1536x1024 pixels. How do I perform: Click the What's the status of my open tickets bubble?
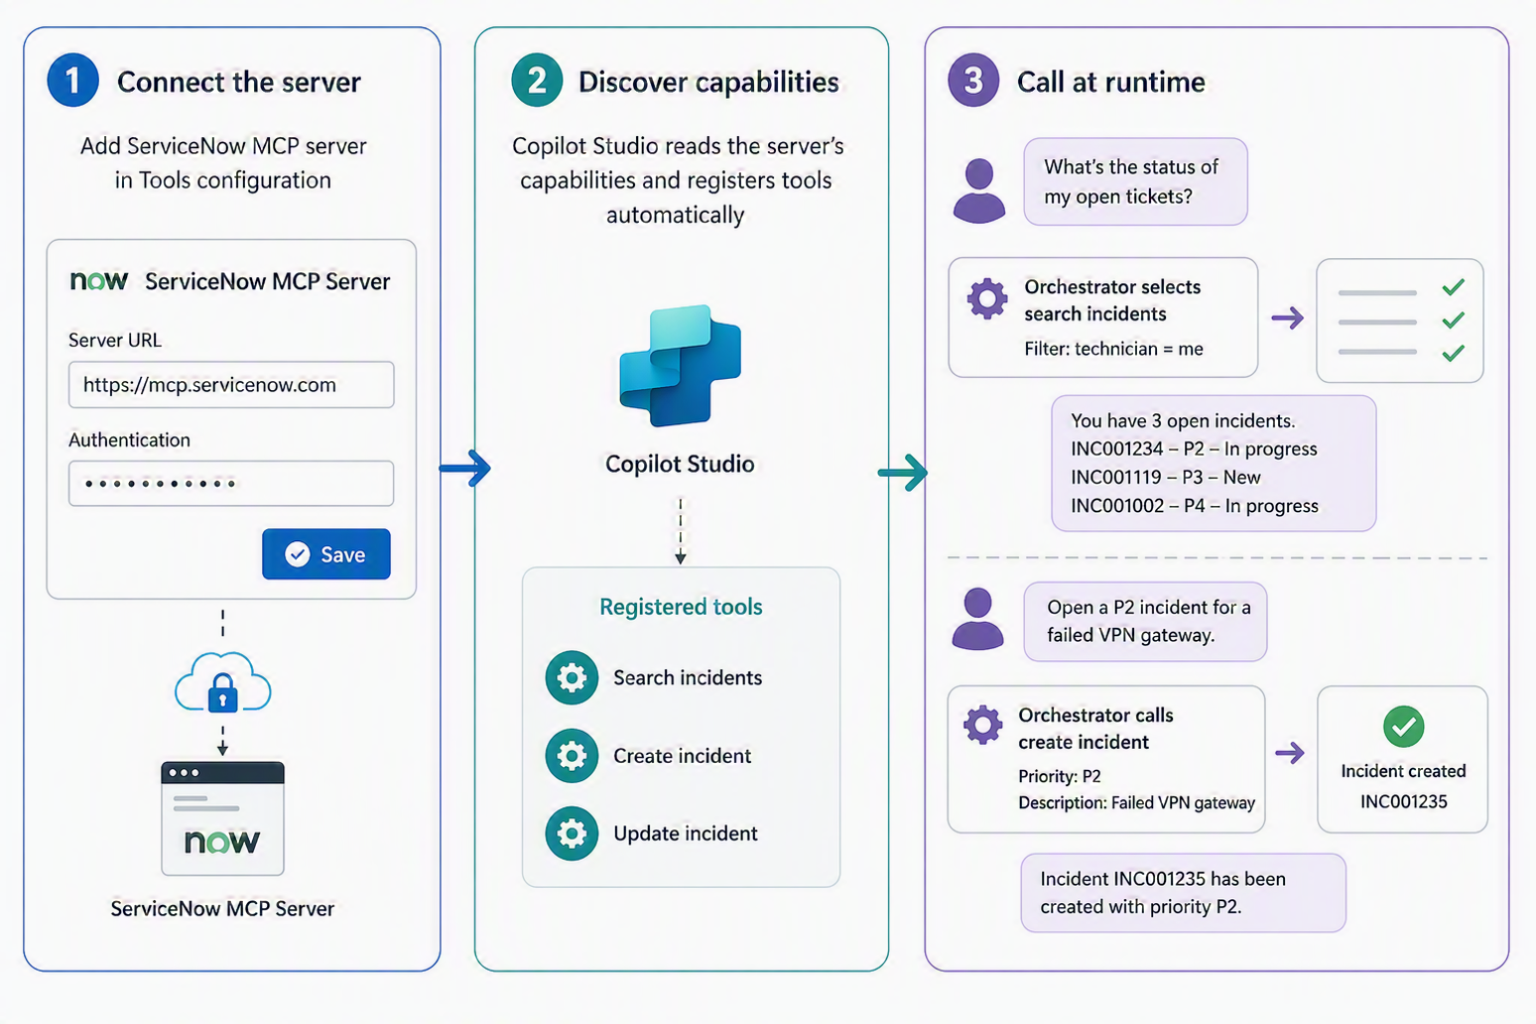1136,182
